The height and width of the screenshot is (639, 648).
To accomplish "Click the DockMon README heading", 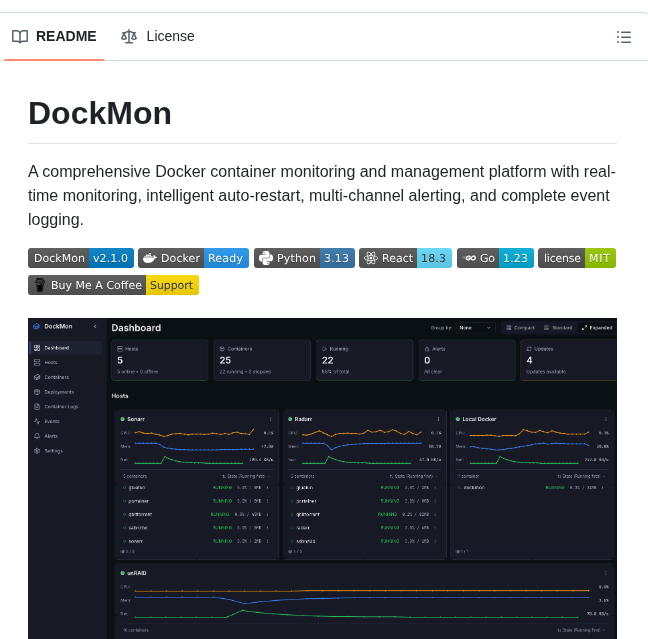I will [100, 113].
